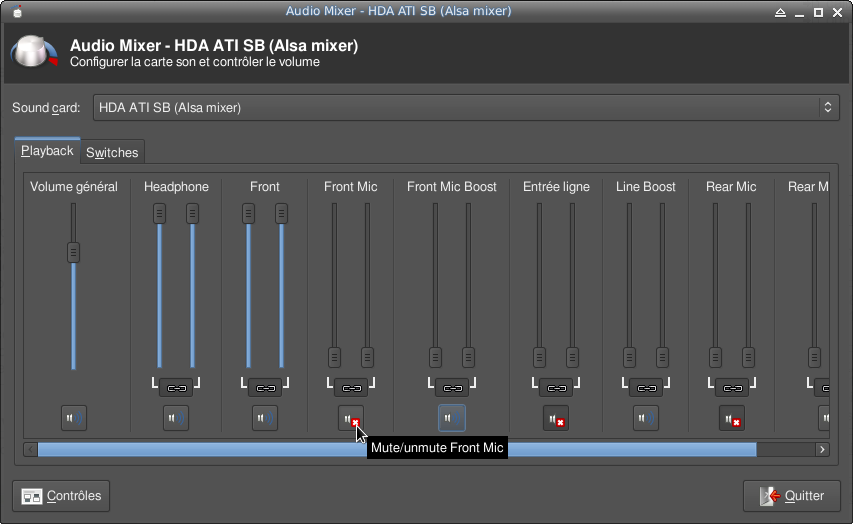Open the Sound card dropdown
Screen dimensions: 853x524
click(465, 107)
